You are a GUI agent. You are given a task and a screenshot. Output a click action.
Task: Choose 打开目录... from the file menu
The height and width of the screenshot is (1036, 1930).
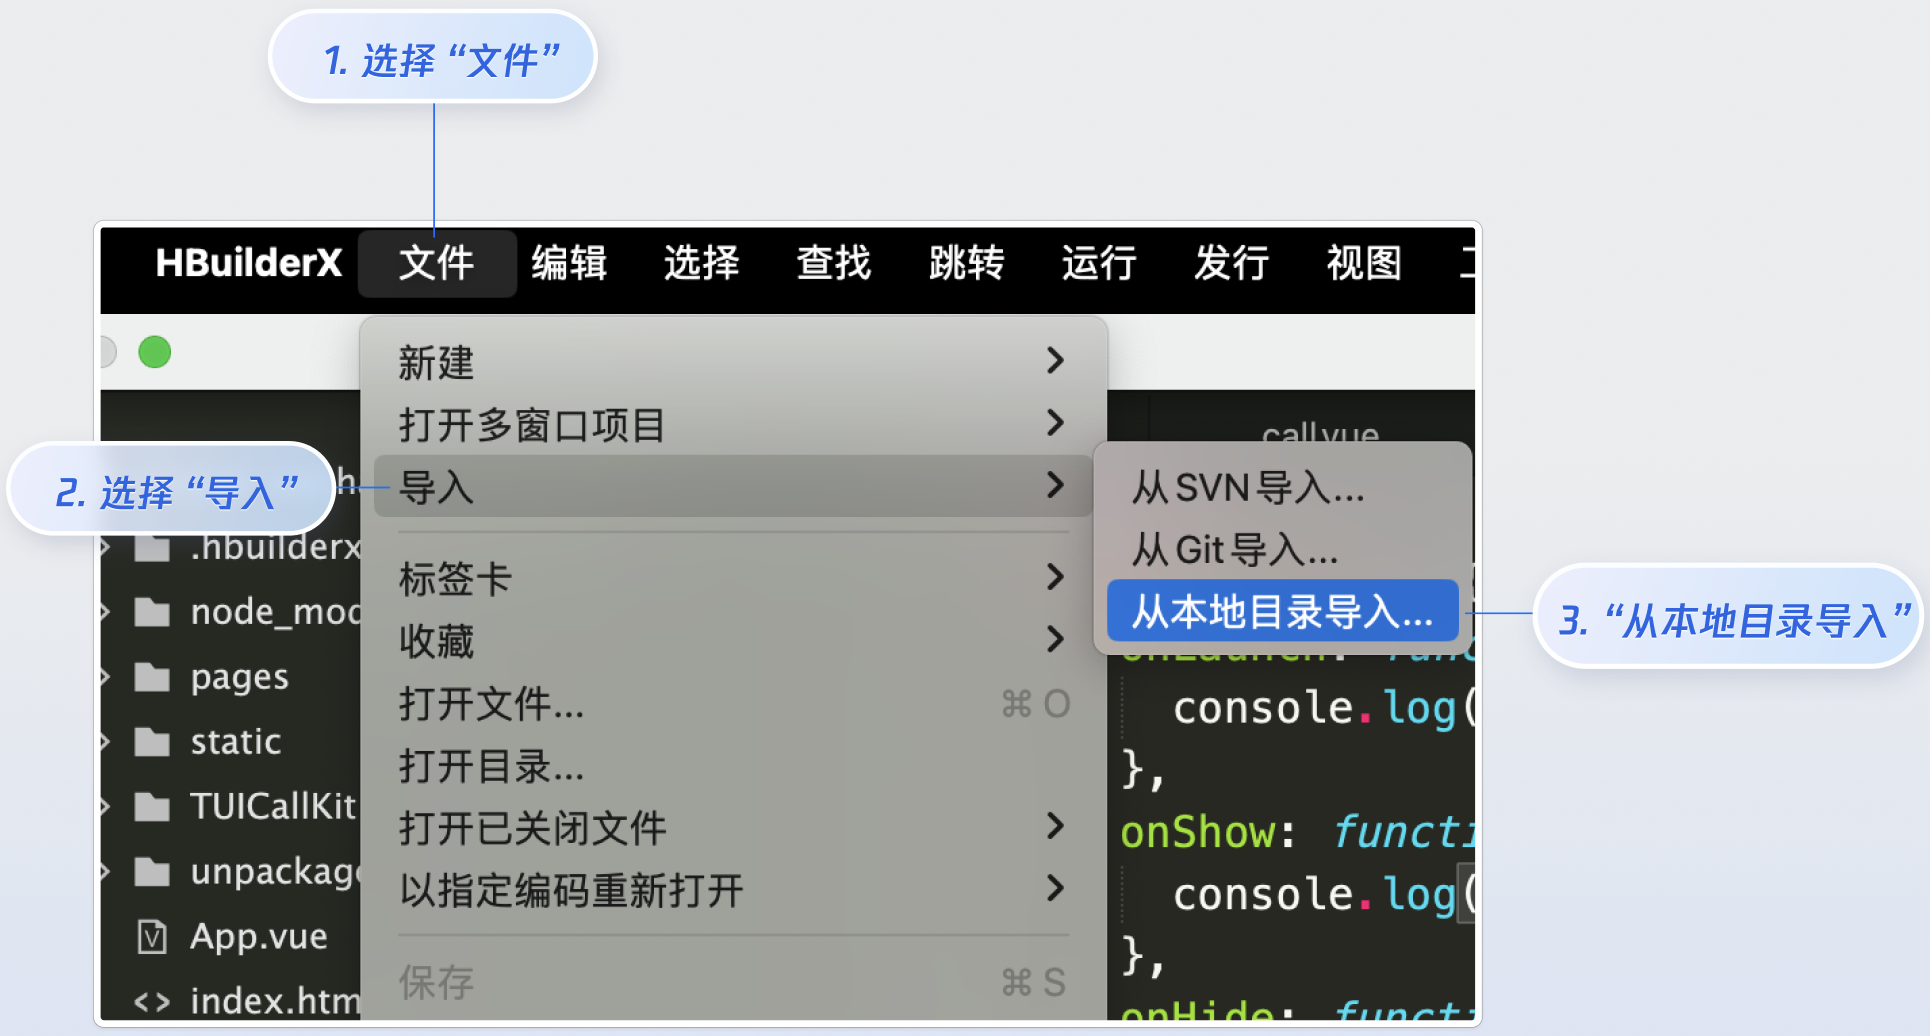[734, 766]
